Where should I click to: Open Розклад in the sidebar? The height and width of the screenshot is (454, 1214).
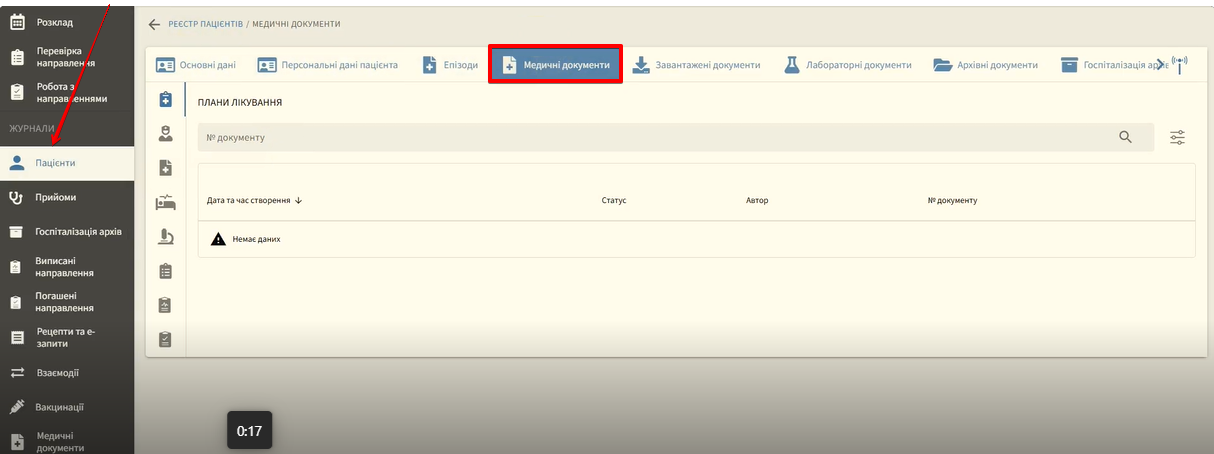point(67,21)
